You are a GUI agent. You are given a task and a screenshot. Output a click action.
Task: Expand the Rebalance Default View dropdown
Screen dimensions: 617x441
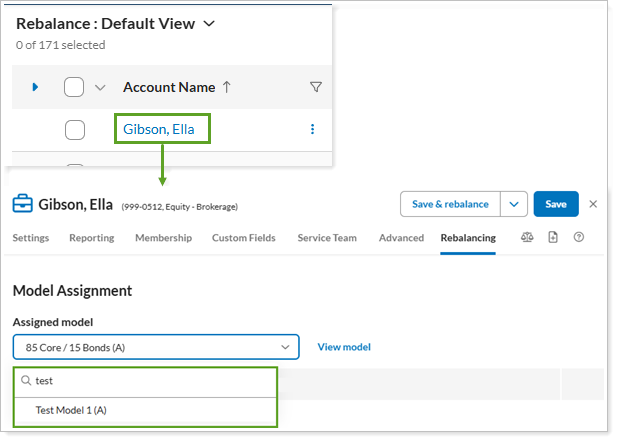point(208,23)
